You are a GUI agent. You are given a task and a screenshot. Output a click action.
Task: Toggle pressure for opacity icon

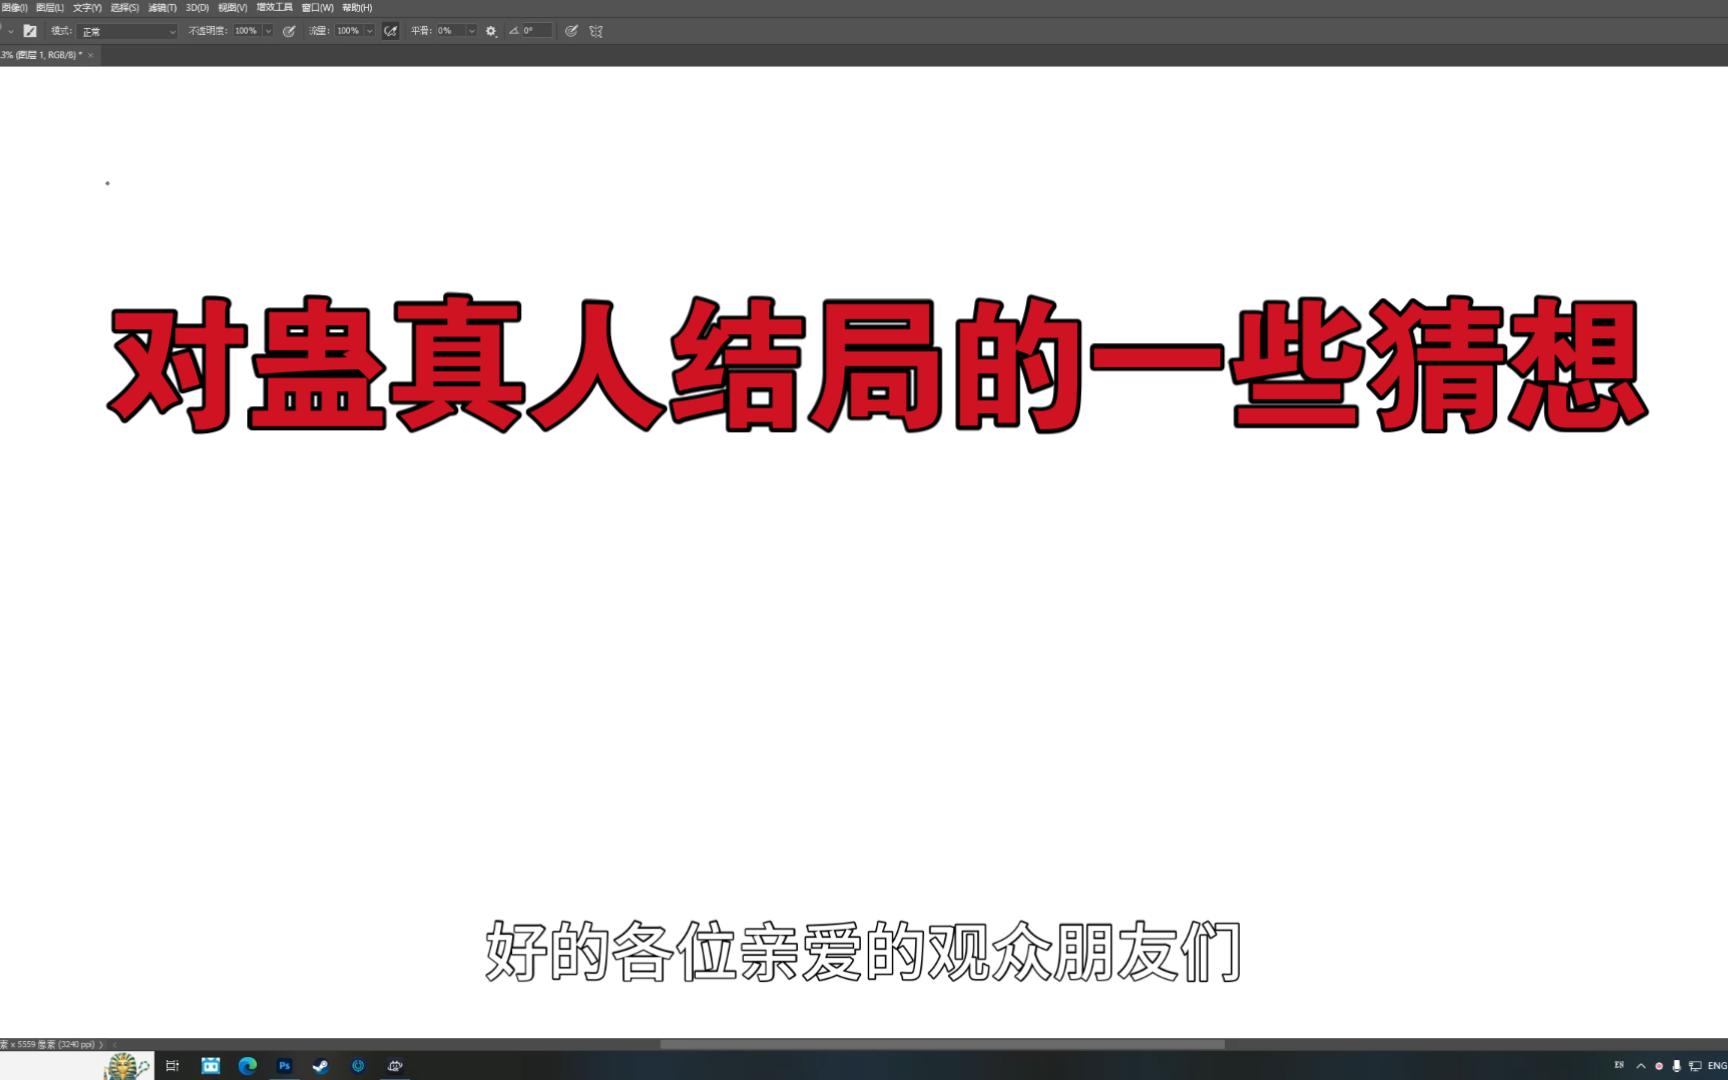tap(289, 31)
